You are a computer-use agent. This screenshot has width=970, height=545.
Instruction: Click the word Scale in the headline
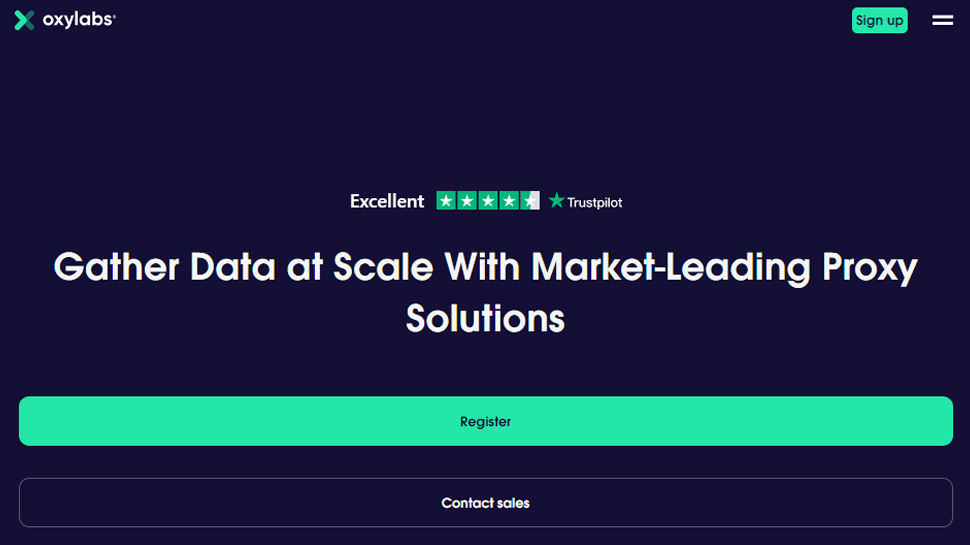[383, 267]
